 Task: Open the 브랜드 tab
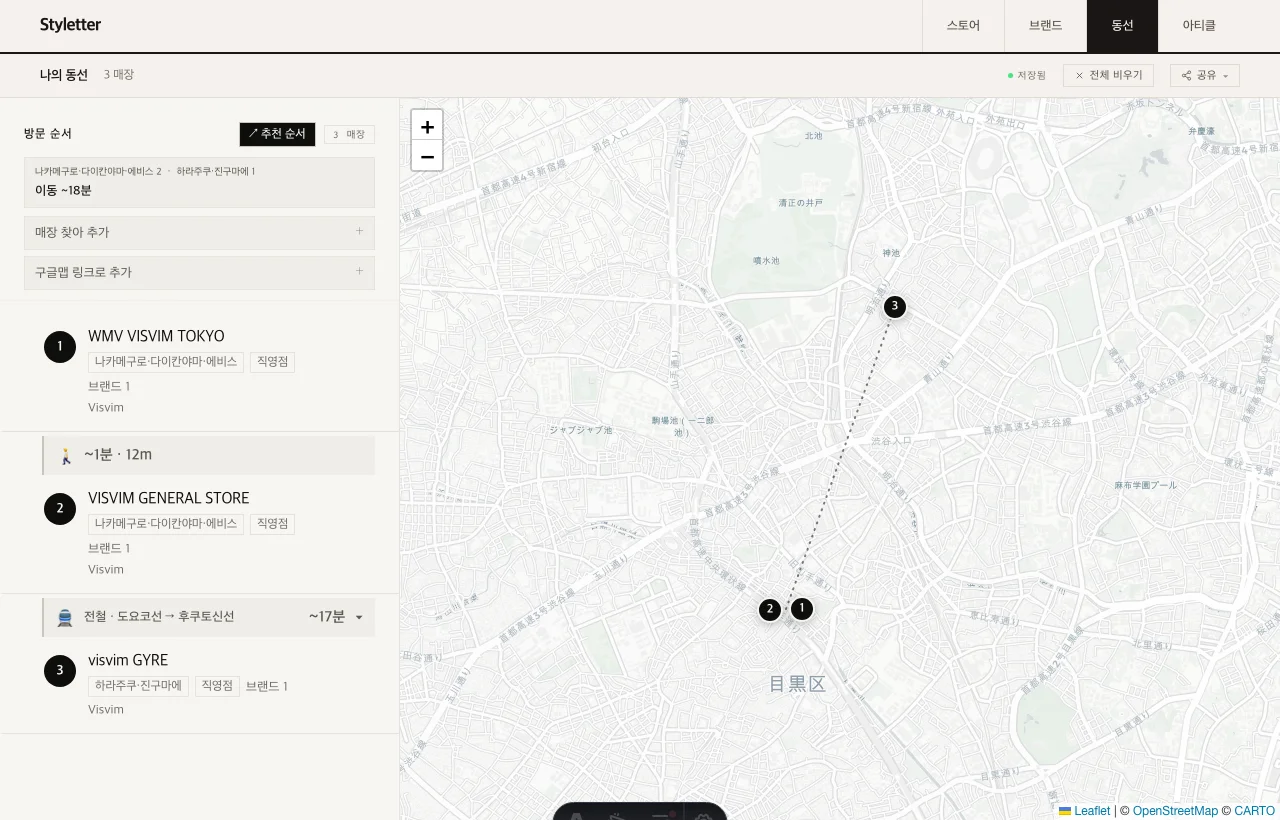click(1045, 26)
